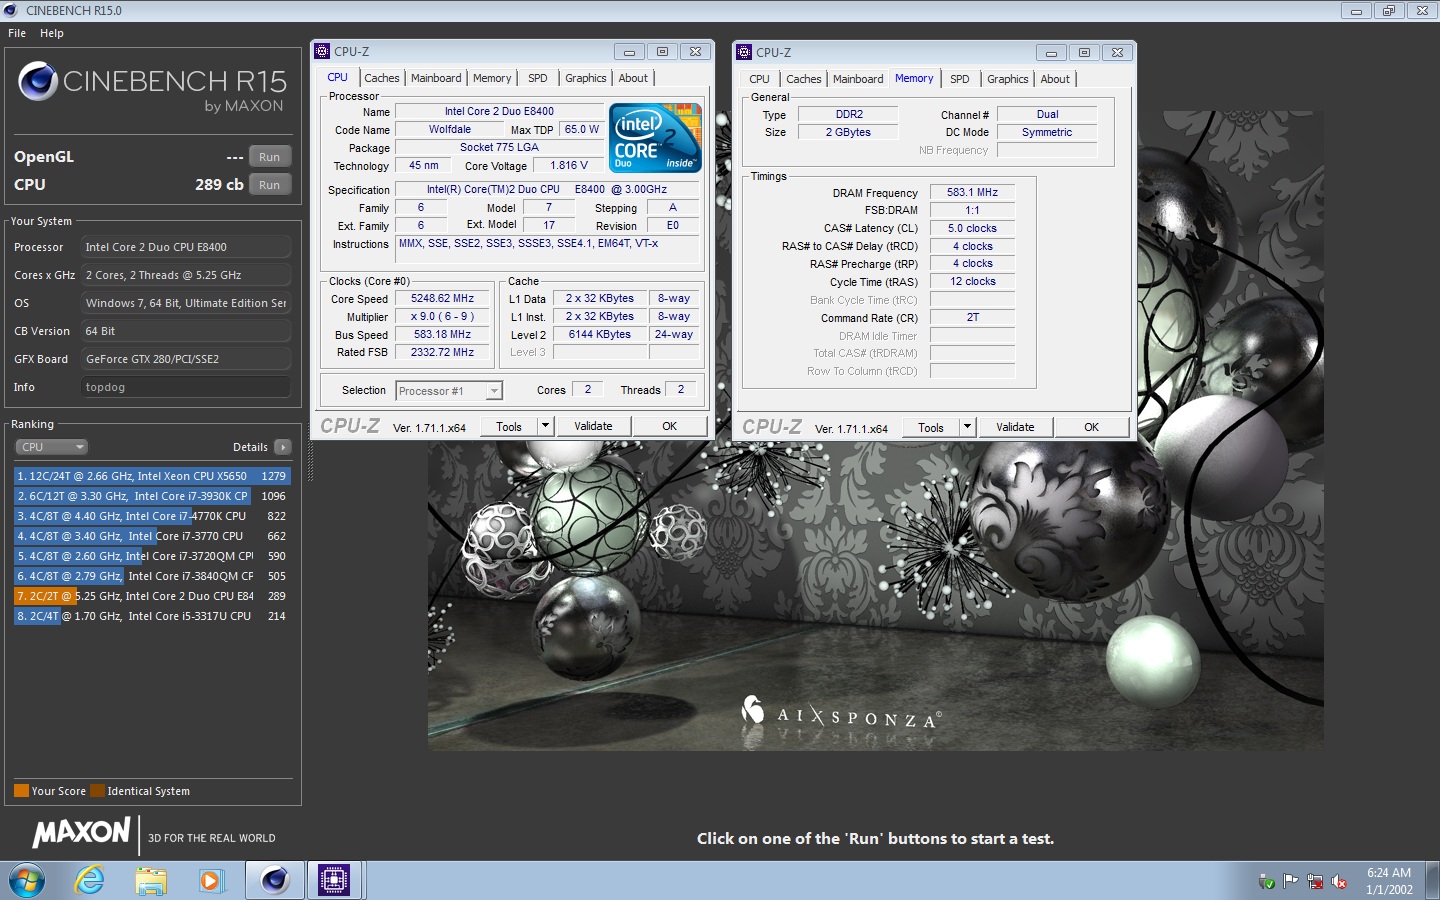Select Mainboard tab in right CPU-Z window

858,79
